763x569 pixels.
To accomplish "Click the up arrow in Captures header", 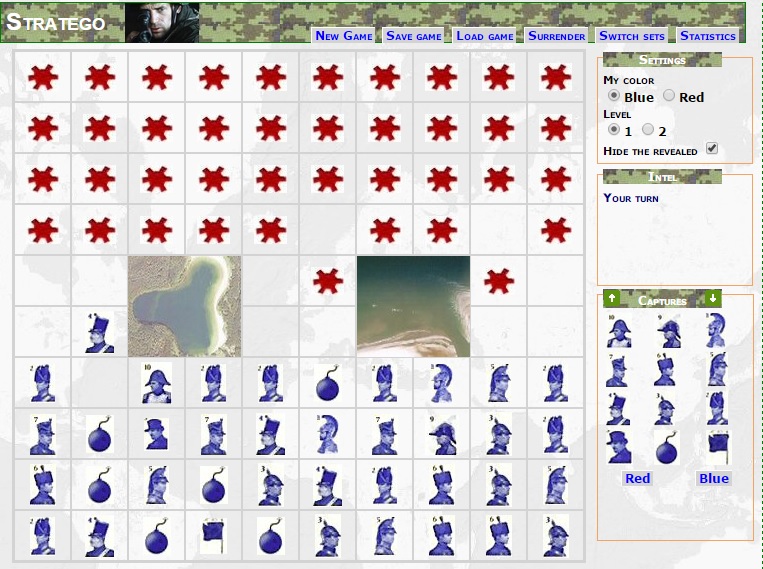I will [x=612, y=298].
